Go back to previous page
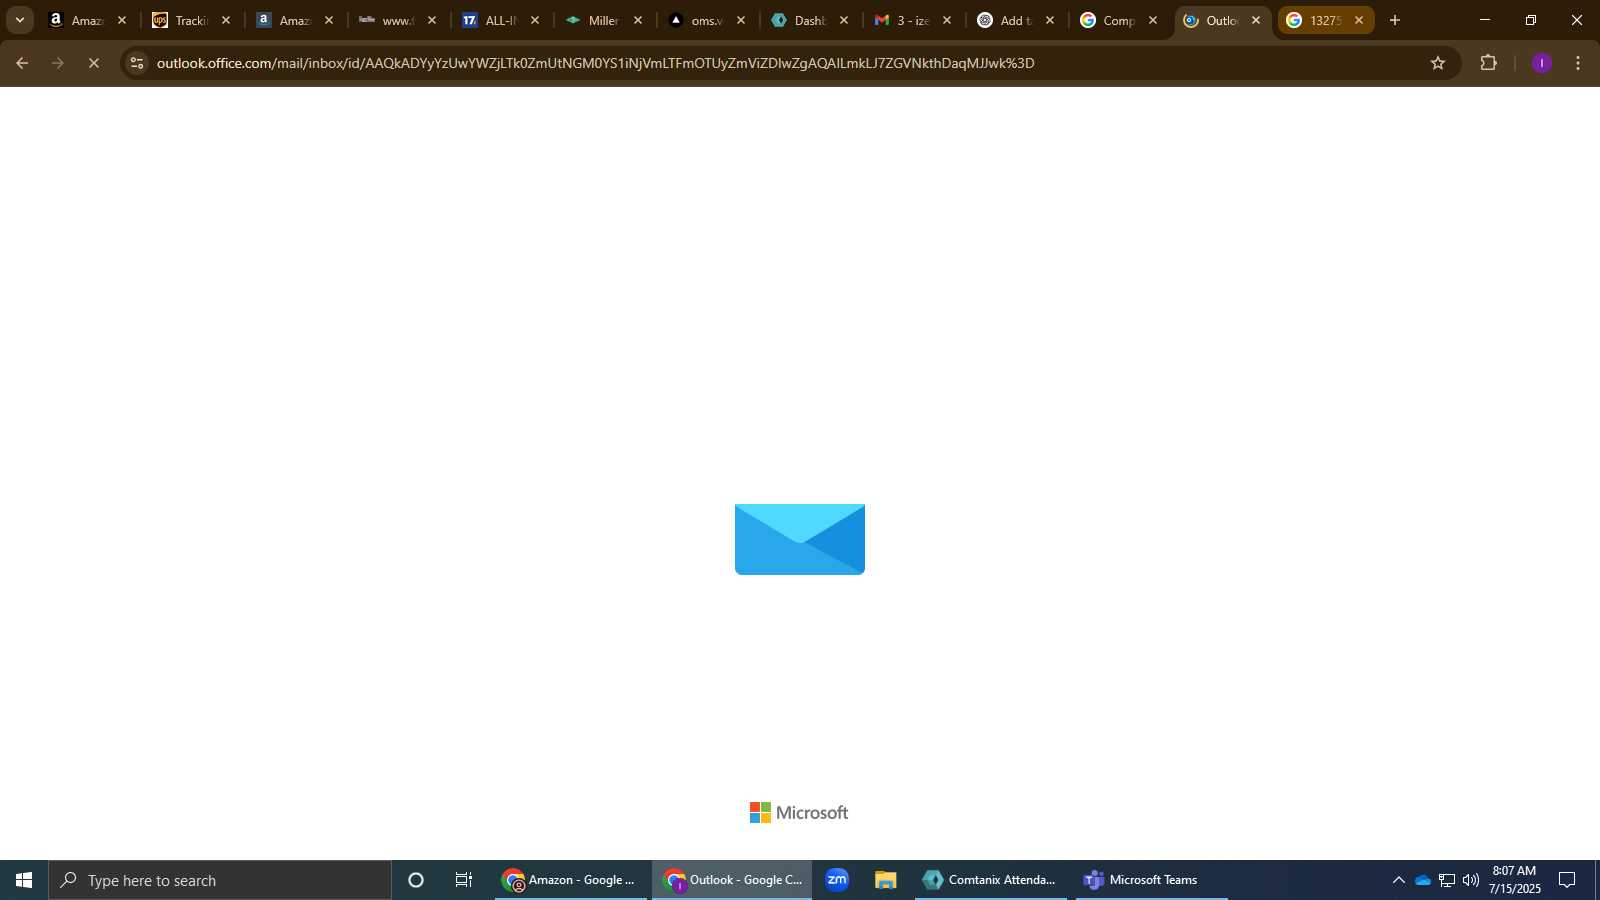 tap(22, 63)
